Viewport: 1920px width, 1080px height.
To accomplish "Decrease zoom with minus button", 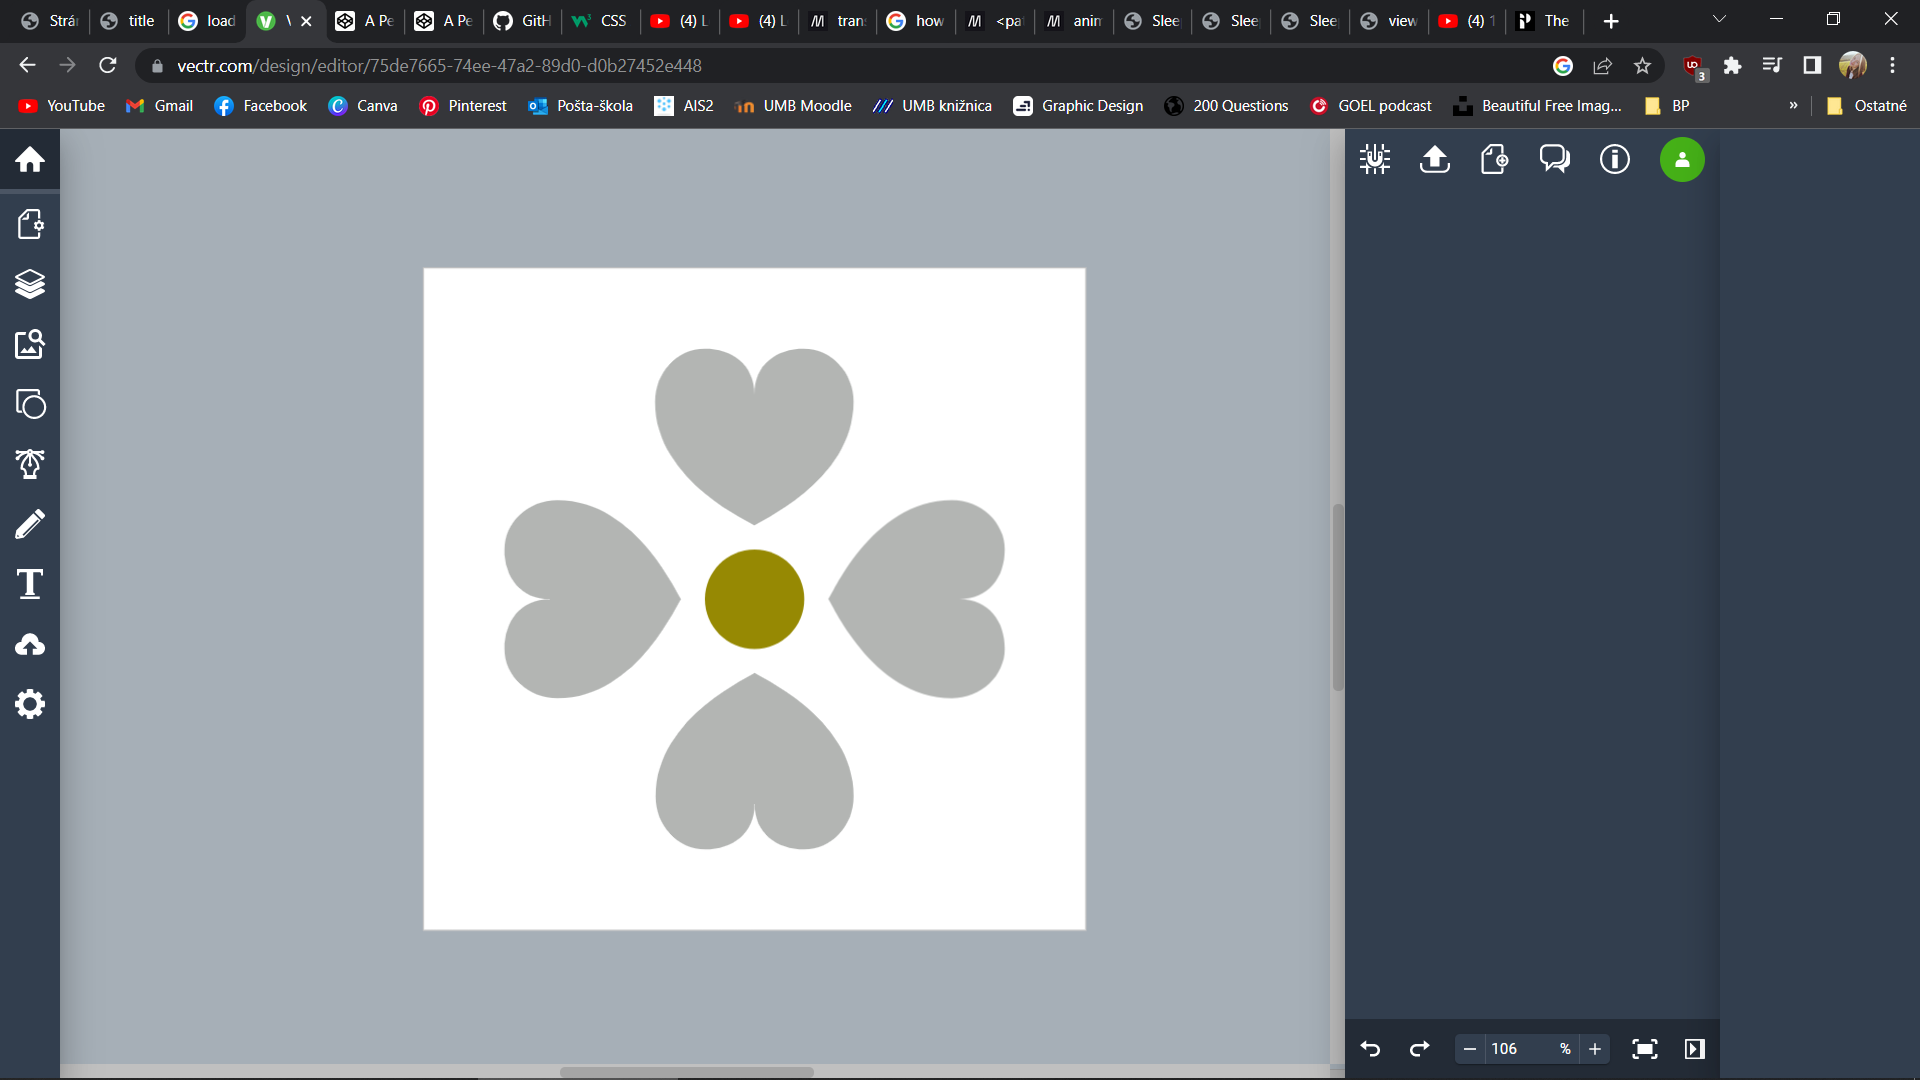I will [x=1469, y=1049].
